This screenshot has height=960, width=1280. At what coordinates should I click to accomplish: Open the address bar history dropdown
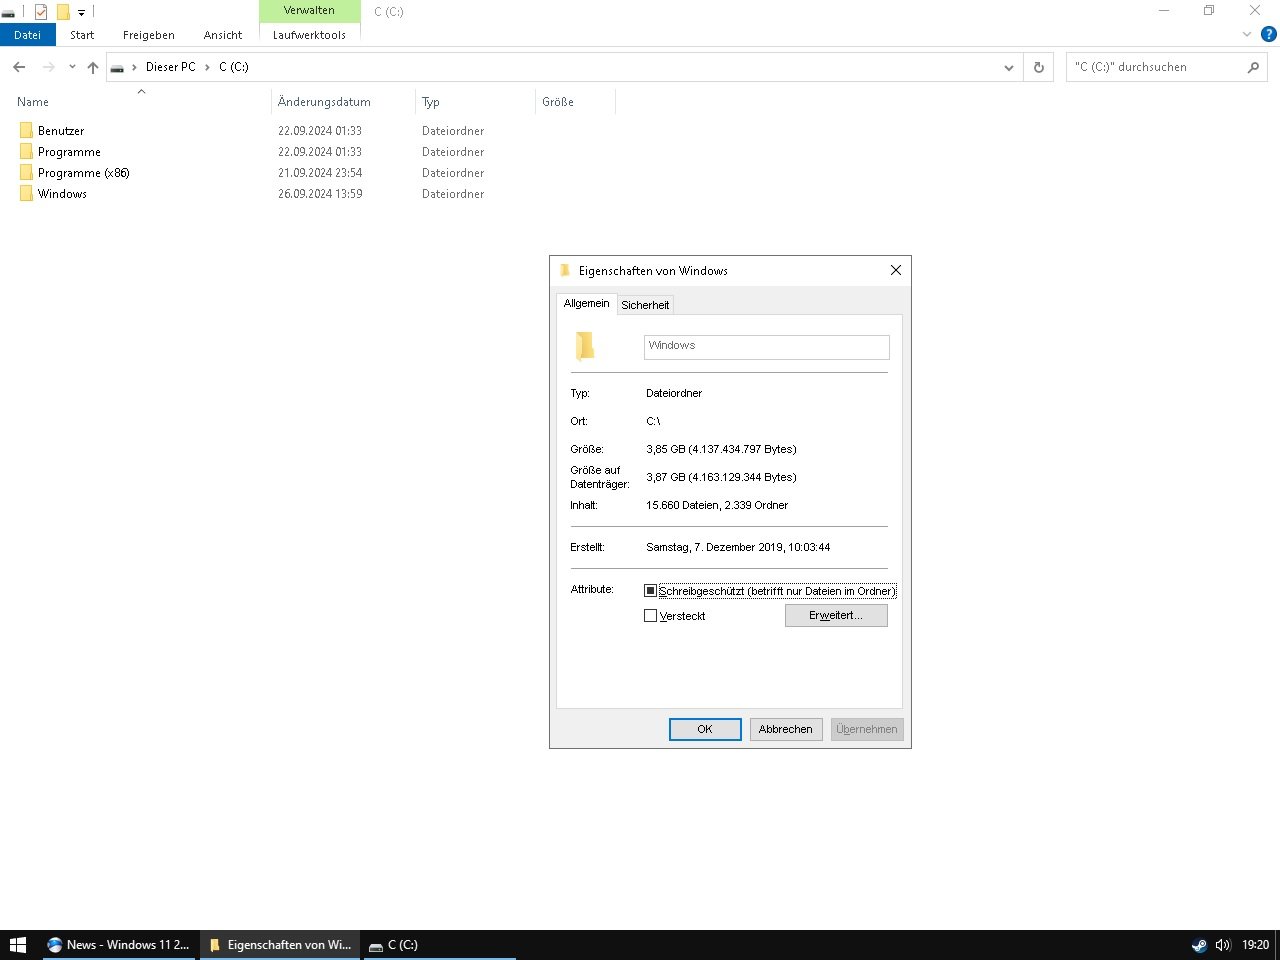(x=1009, y=67)
